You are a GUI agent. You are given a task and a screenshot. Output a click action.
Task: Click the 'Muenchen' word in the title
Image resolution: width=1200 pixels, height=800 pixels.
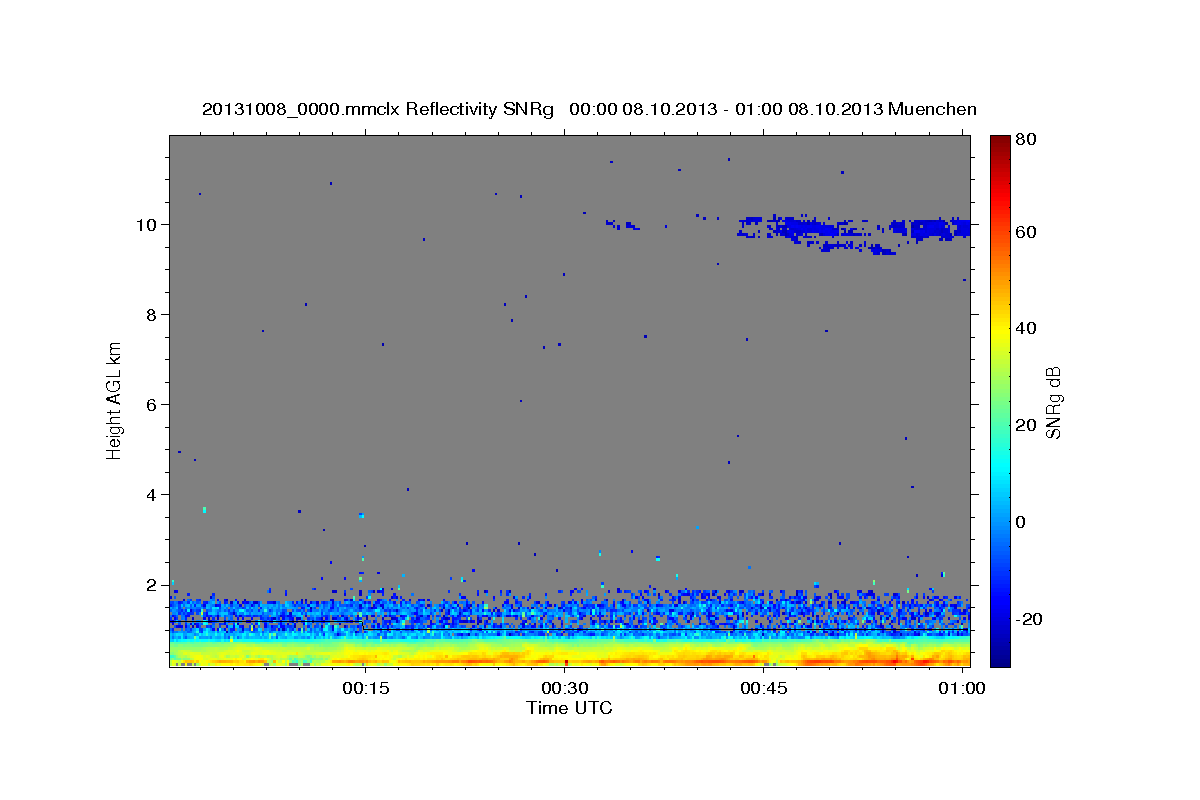click(931, 108)
